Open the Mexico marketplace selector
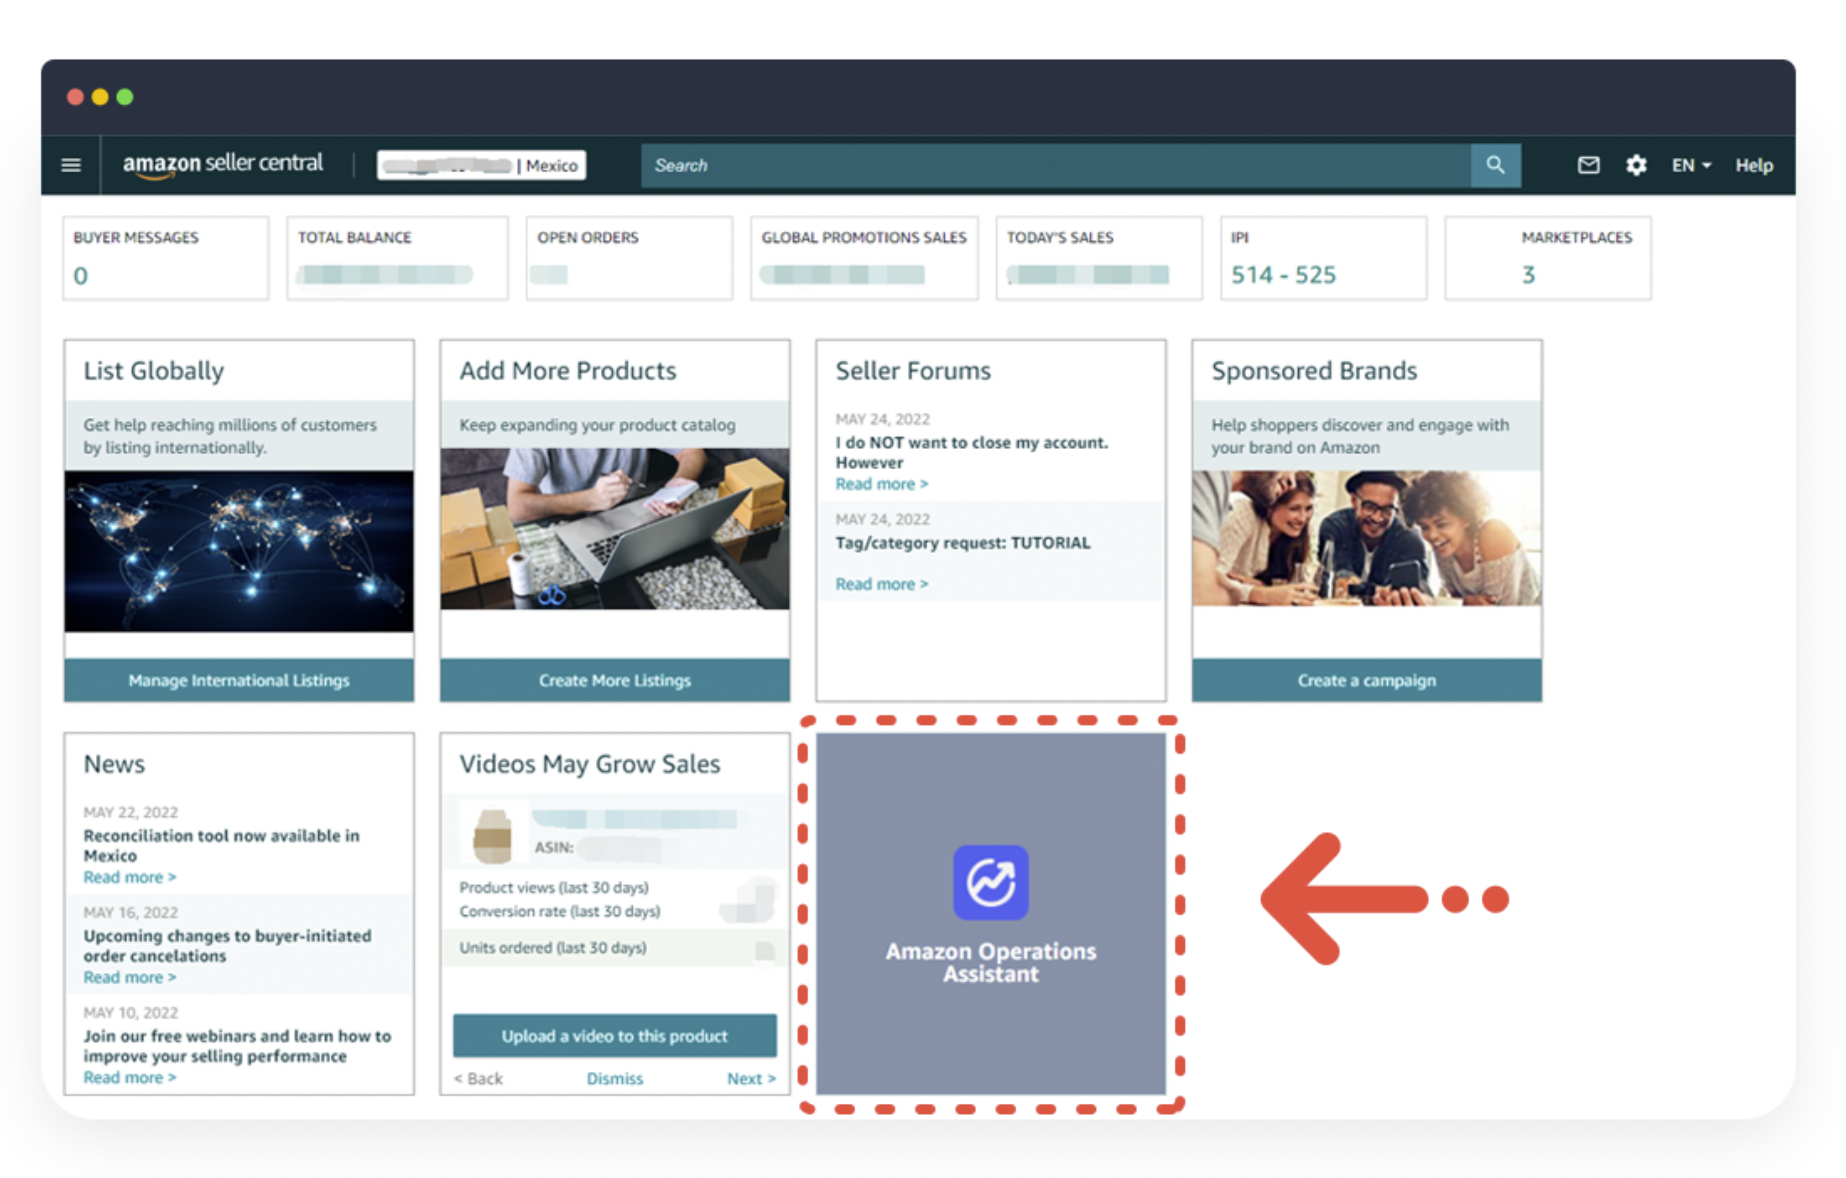Viewport: 1846px width, 1178px height. 481,165
